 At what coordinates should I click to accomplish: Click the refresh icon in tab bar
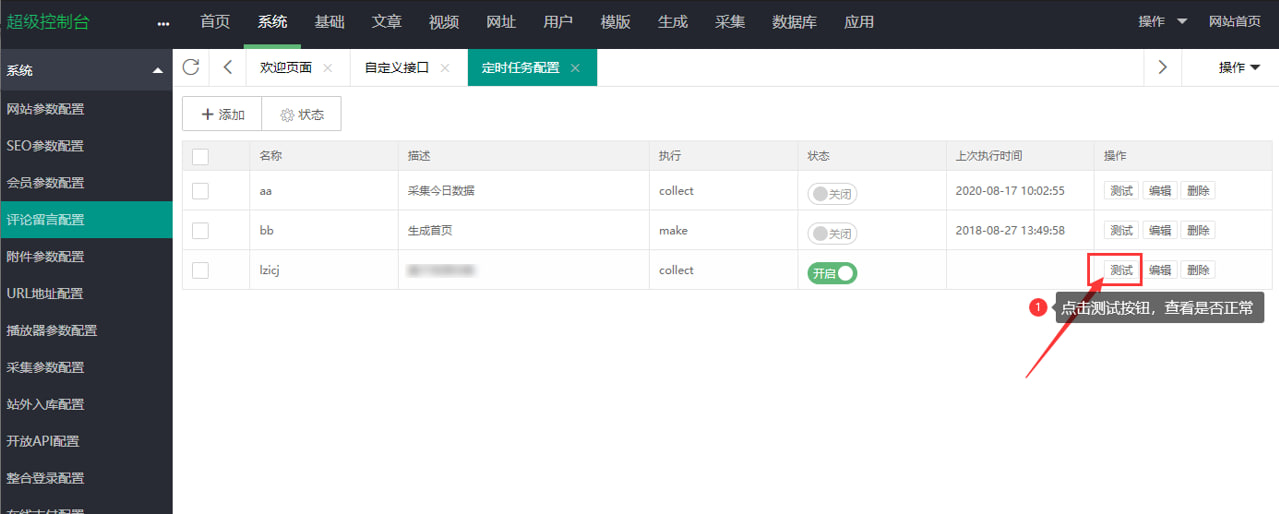191,67
